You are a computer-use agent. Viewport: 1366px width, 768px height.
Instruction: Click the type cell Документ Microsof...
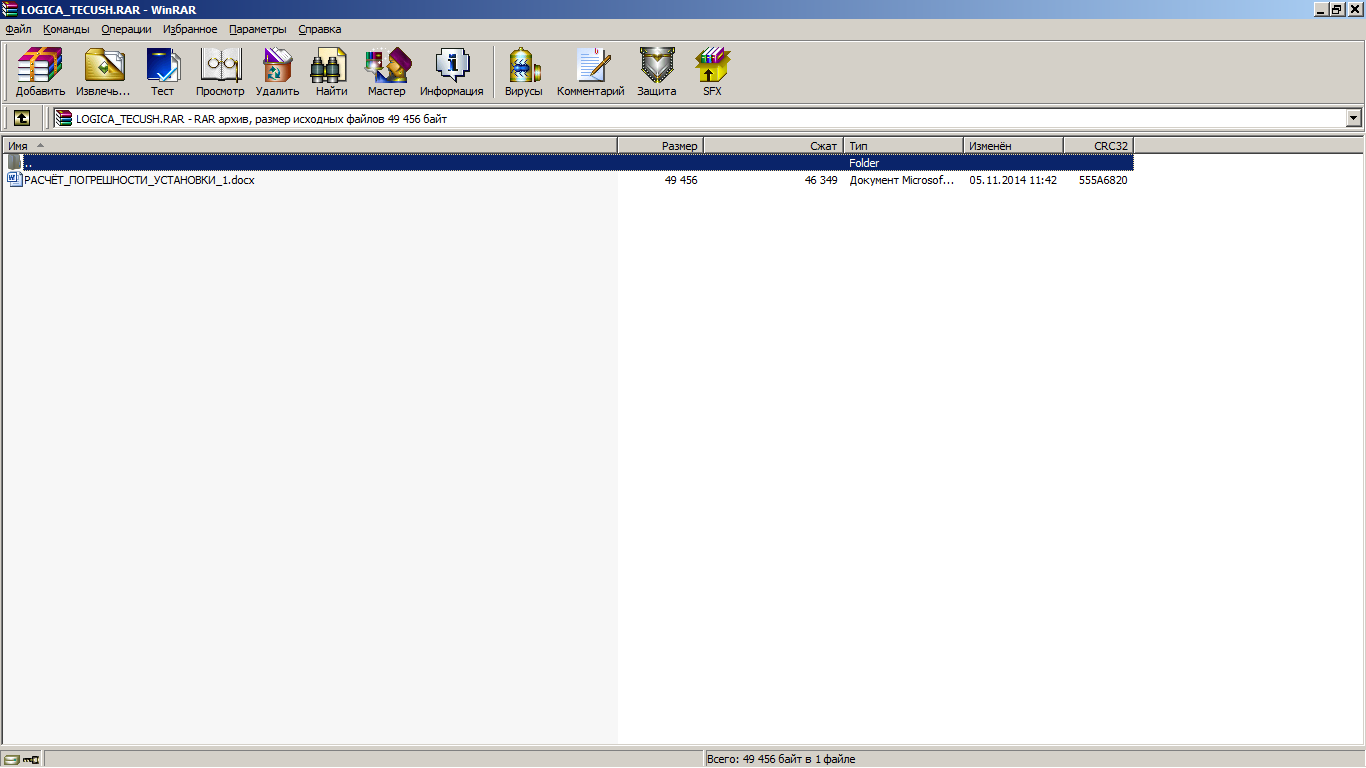coord(902,180)
